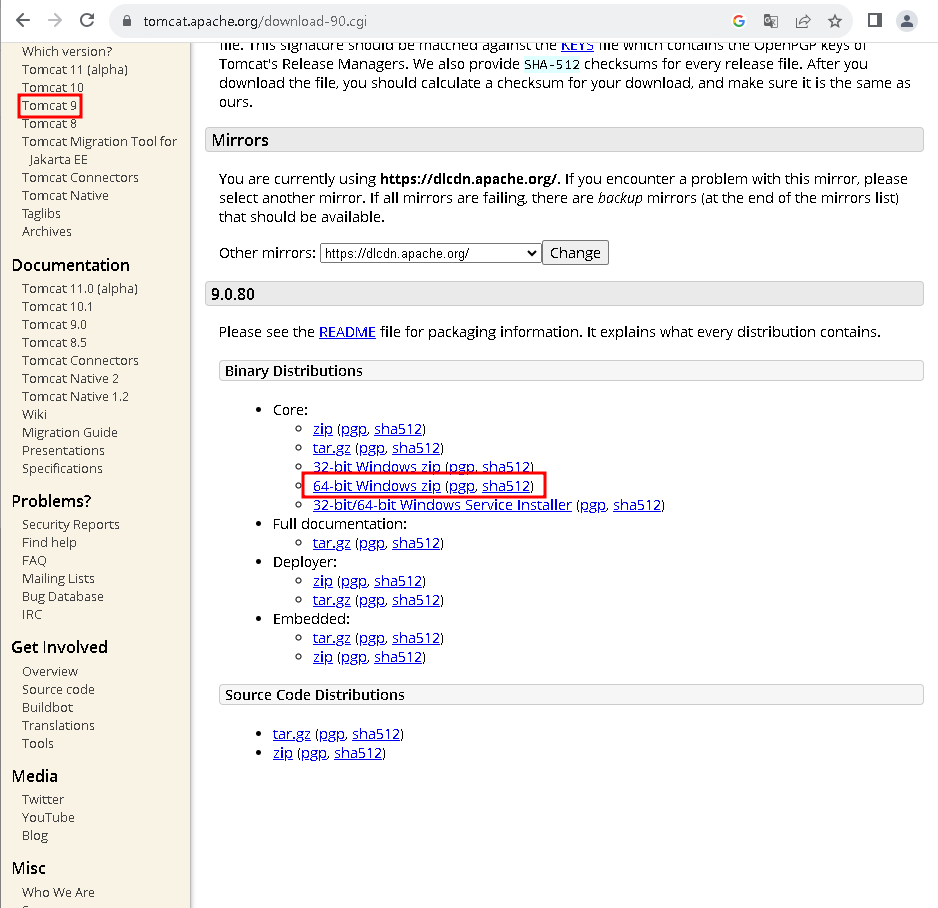This screenshot has width=938, height=908.
Task: Open Tomcat Native download link
Action: (x=65, y=196)
